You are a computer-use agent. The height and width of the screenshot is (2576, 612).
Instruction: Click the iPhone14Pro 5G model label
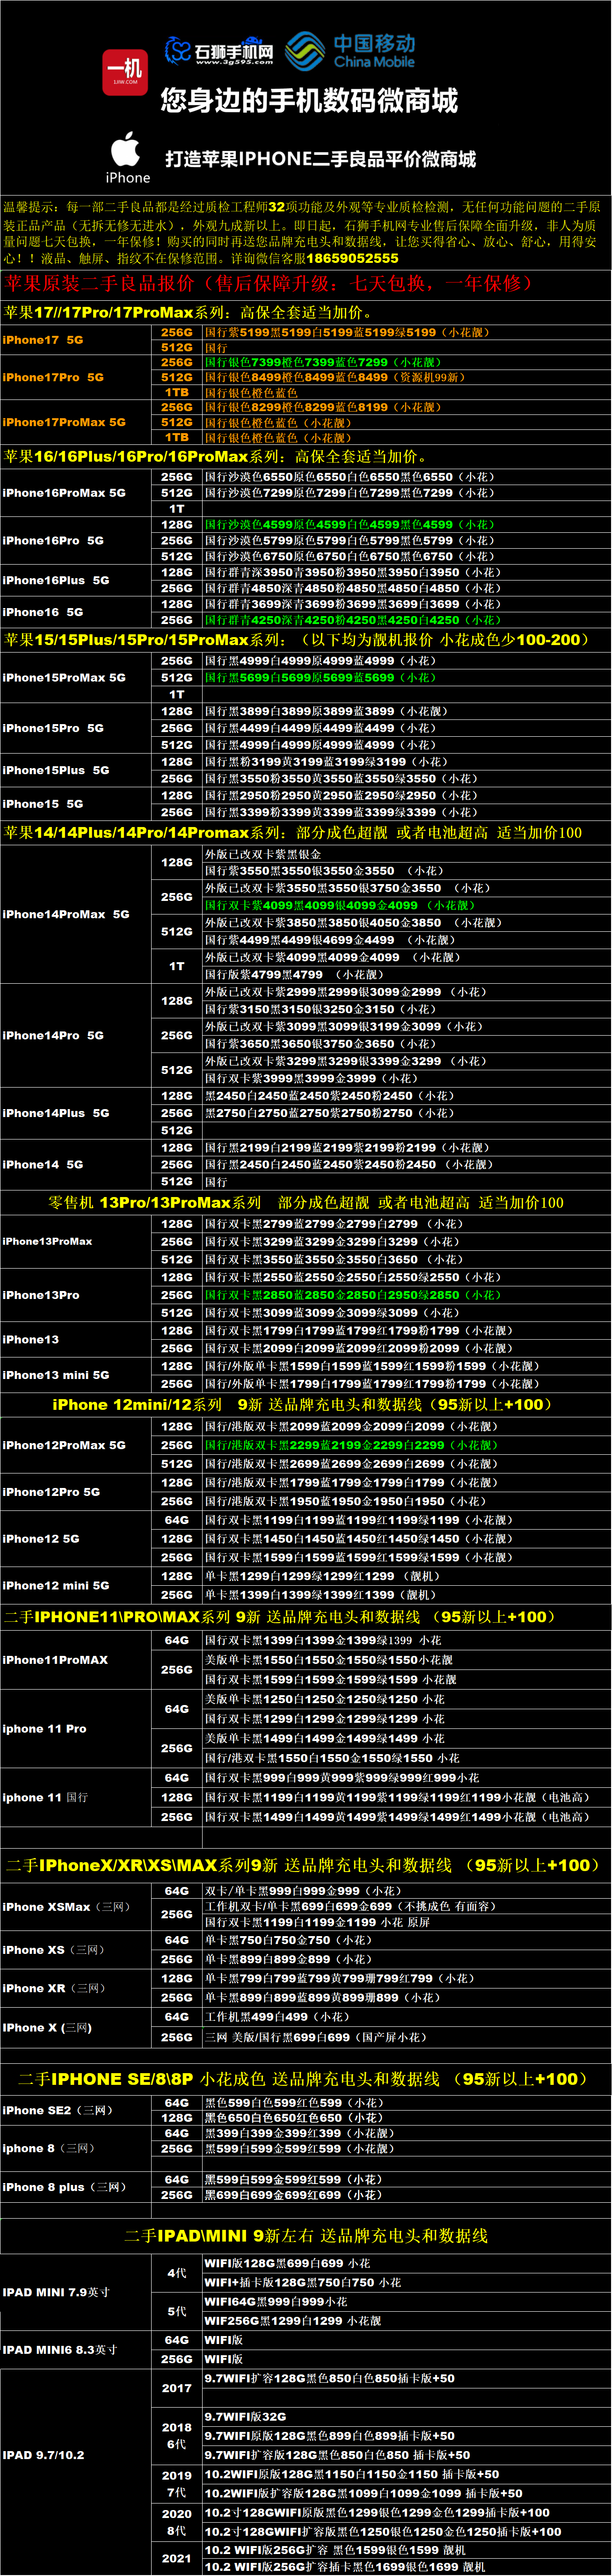(x=53, y=1035)
